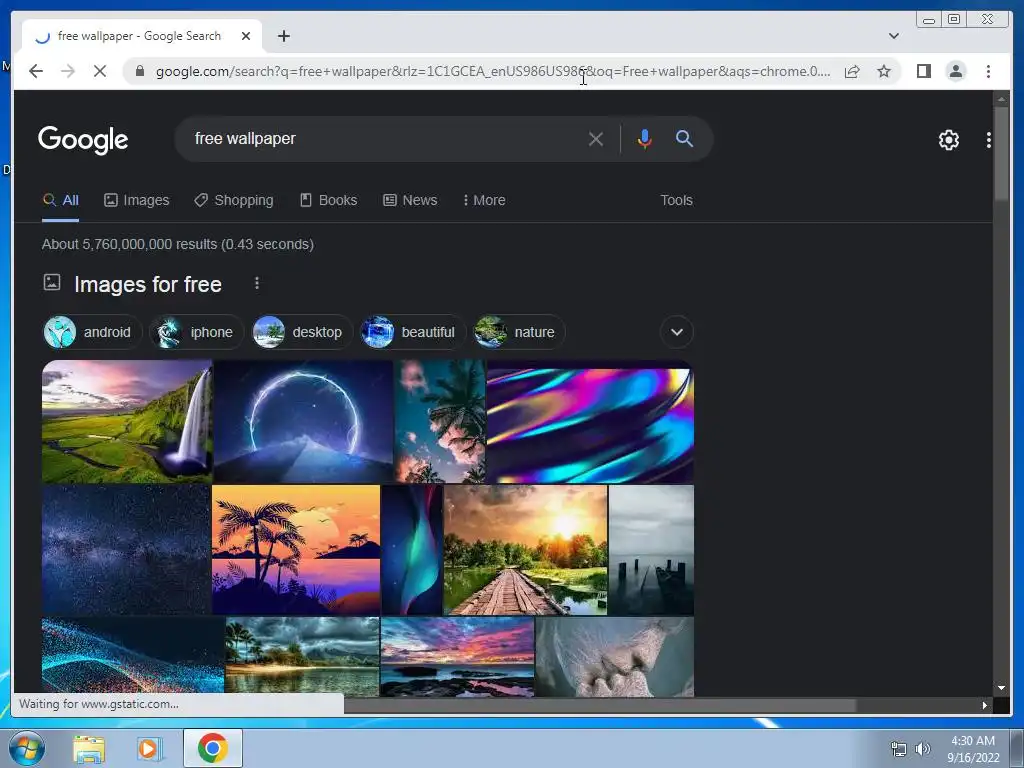
Task: Open Windows Media Player from the taskbar
Action: (149, 749)
